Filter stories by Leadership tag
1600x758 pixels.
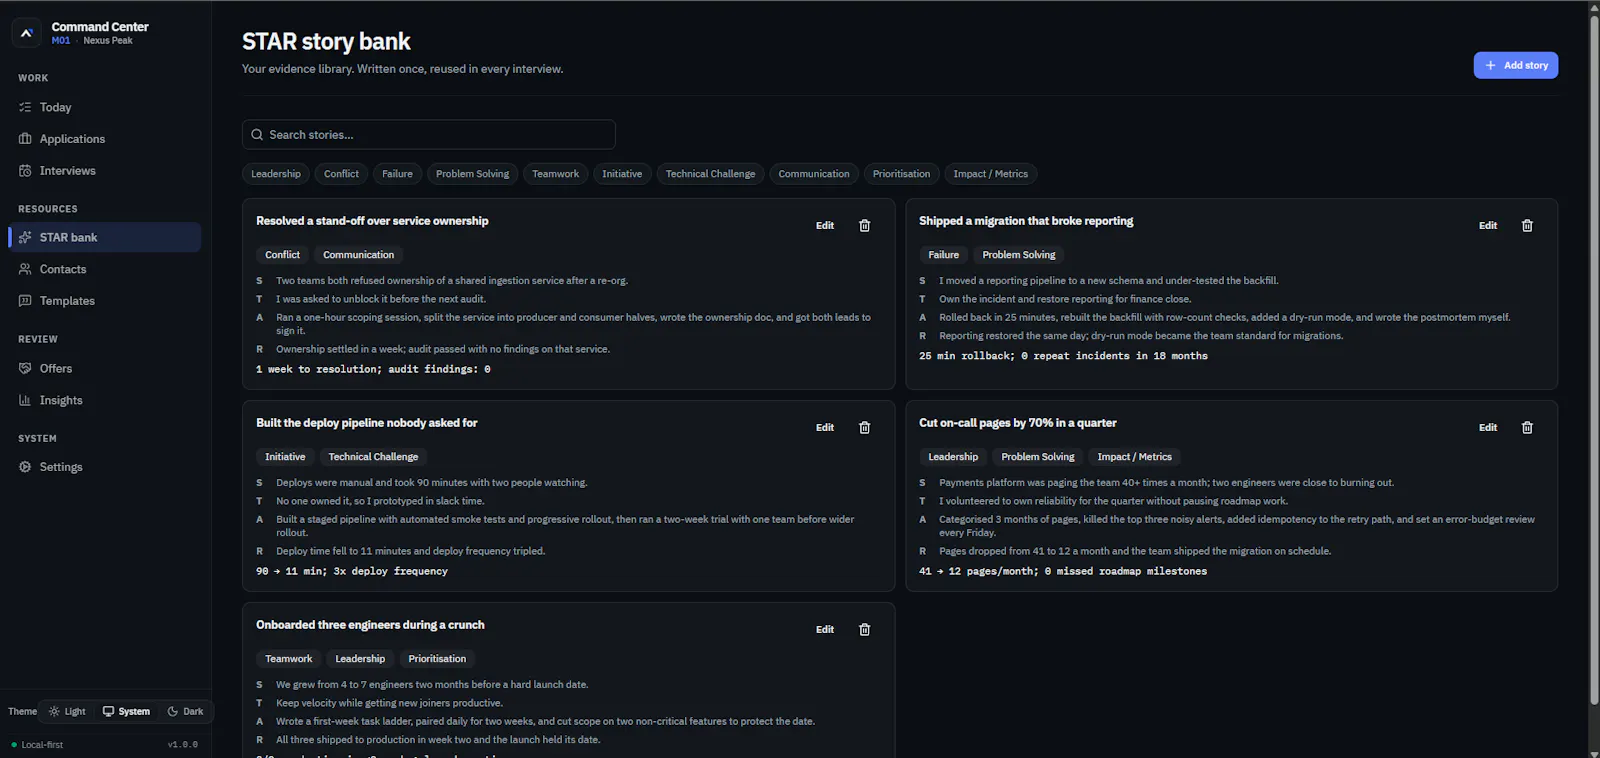tap(276, 174)
